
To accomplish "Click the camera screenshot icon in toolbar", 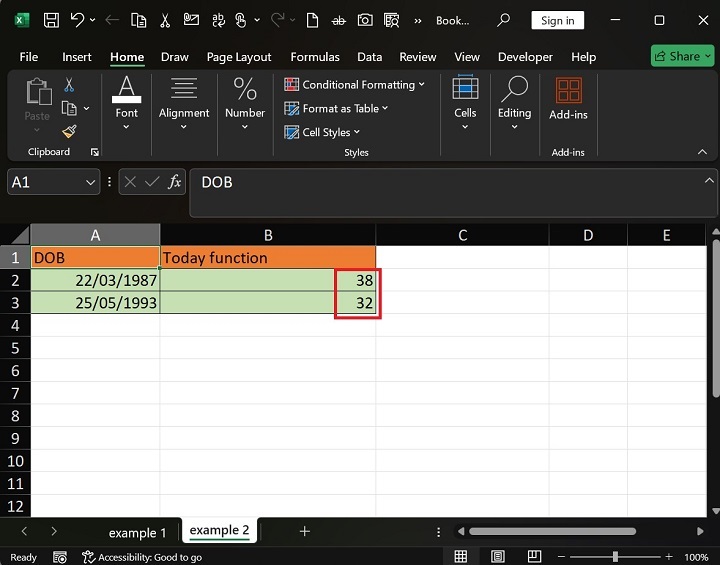I will [x=365, y=20].
